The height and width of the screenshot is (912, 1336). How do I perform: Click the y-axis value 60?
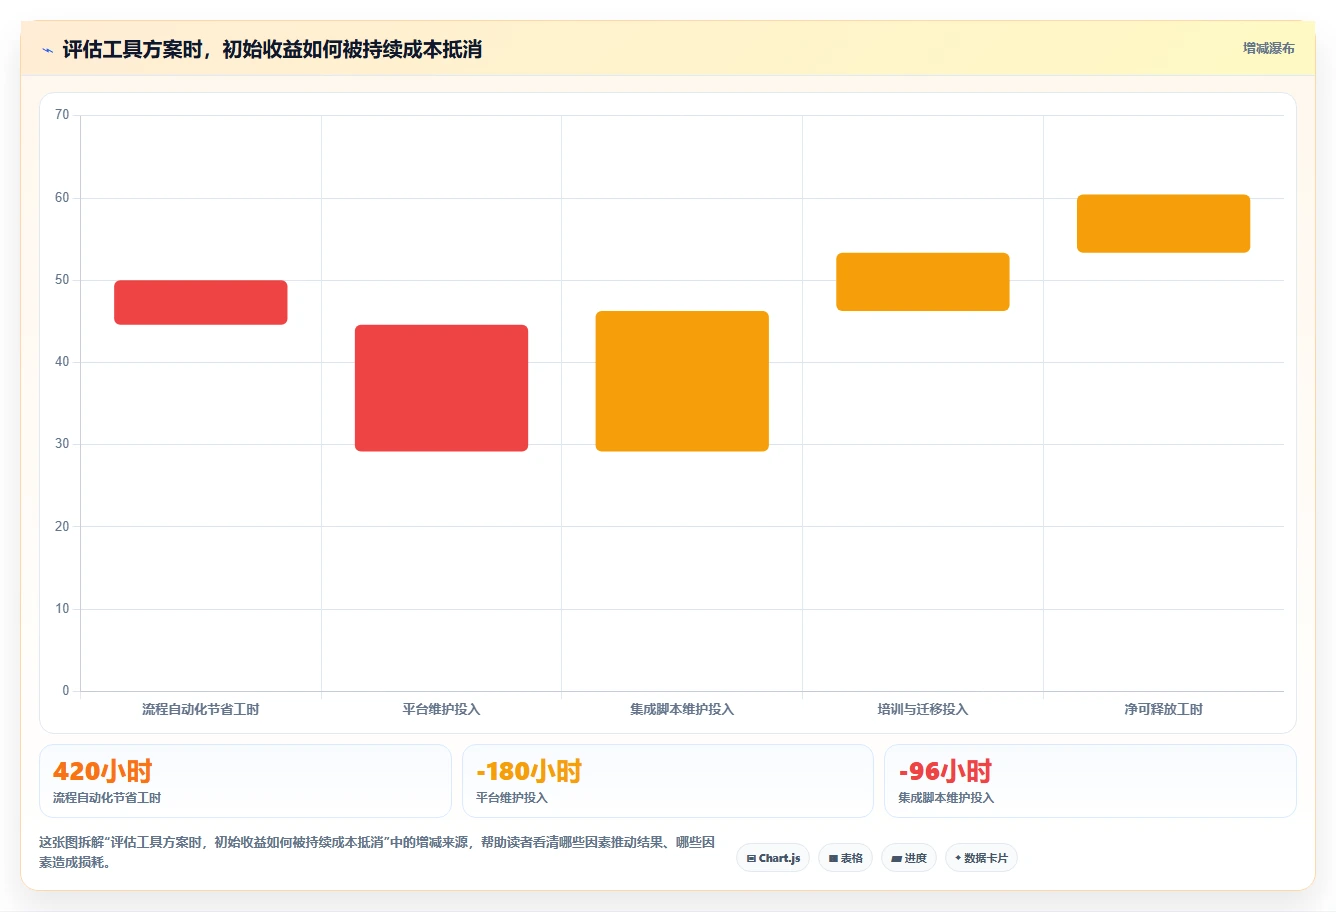pyautogui.click(x=62, y=198)
